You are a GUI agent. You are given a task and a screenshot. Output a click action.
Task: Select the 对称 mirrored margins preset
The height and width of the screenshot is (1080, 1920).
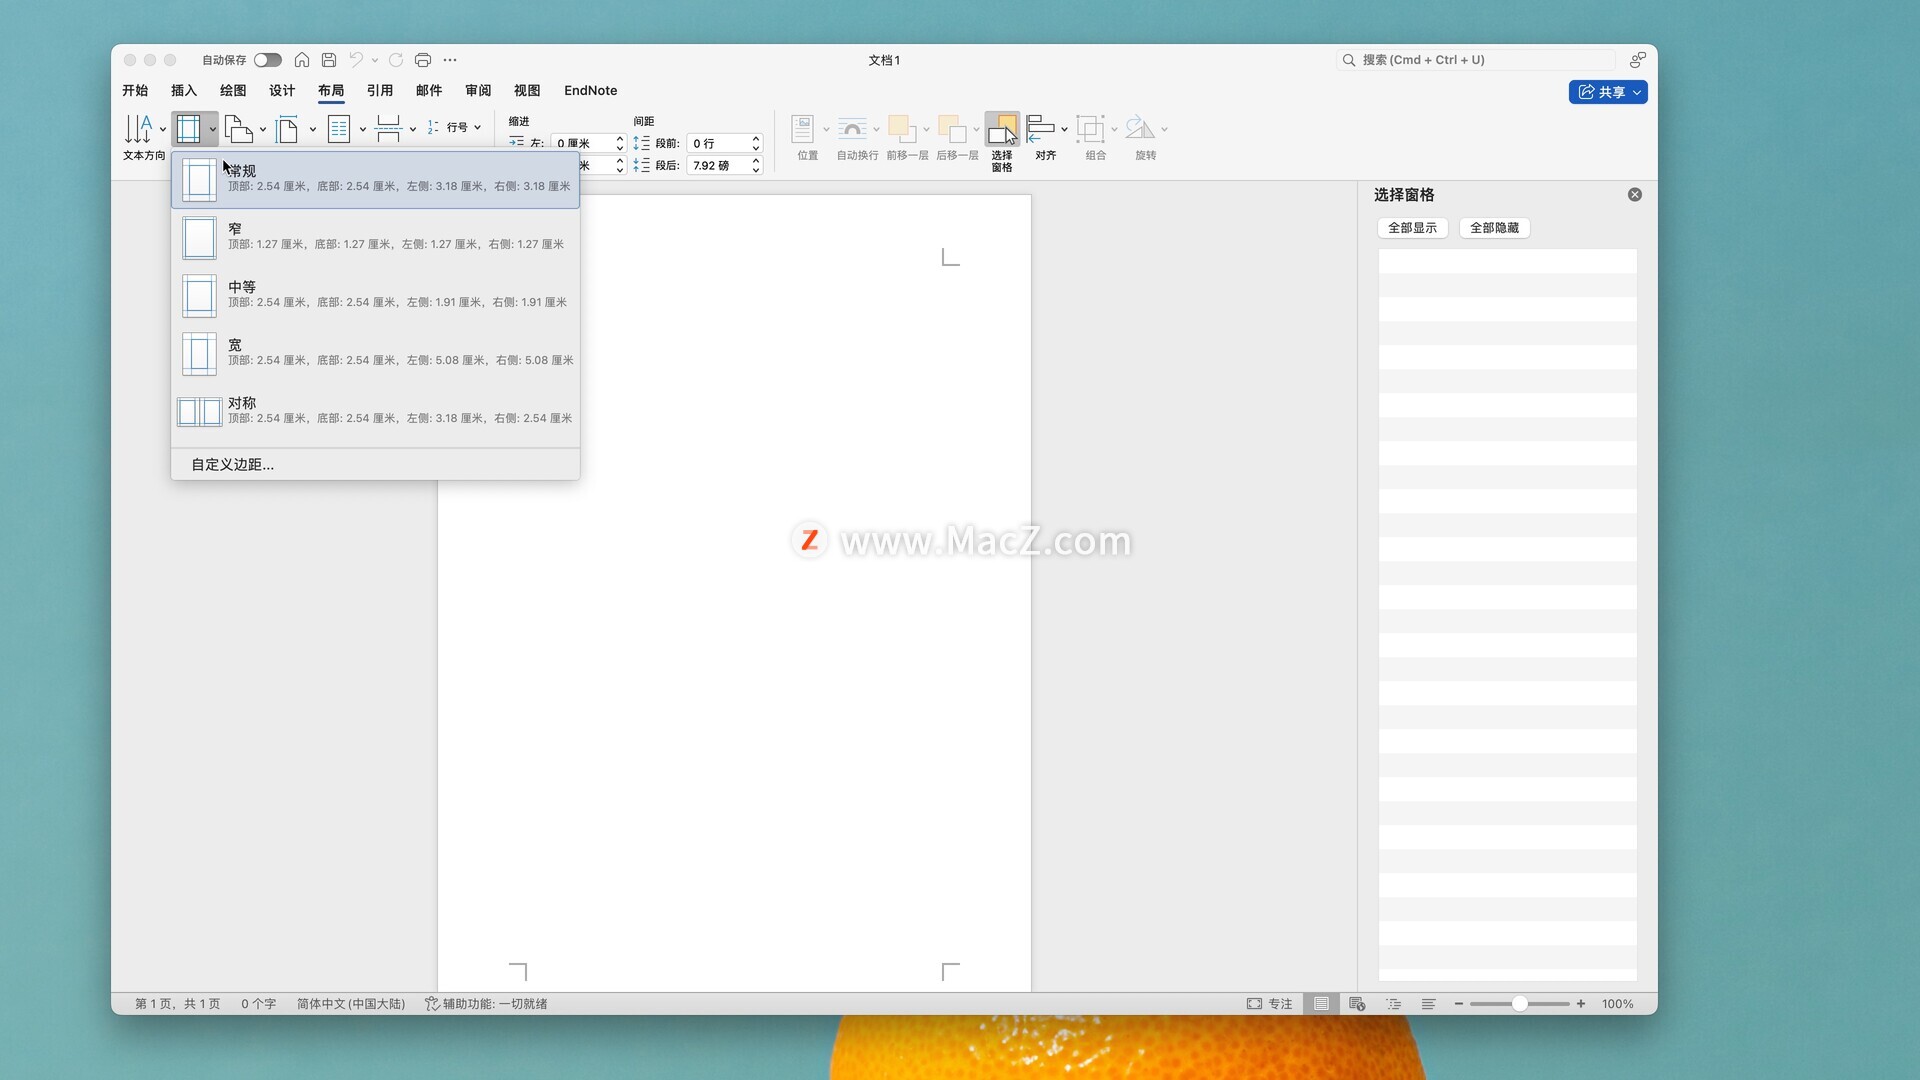click(376, 411)
